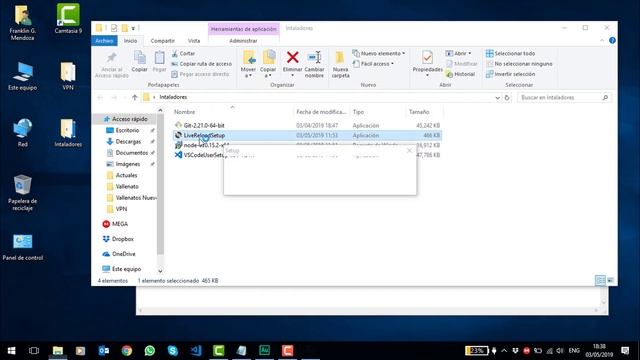
Task: Open the Este equipo desktop icon
Action: click(x=22, y=76)
